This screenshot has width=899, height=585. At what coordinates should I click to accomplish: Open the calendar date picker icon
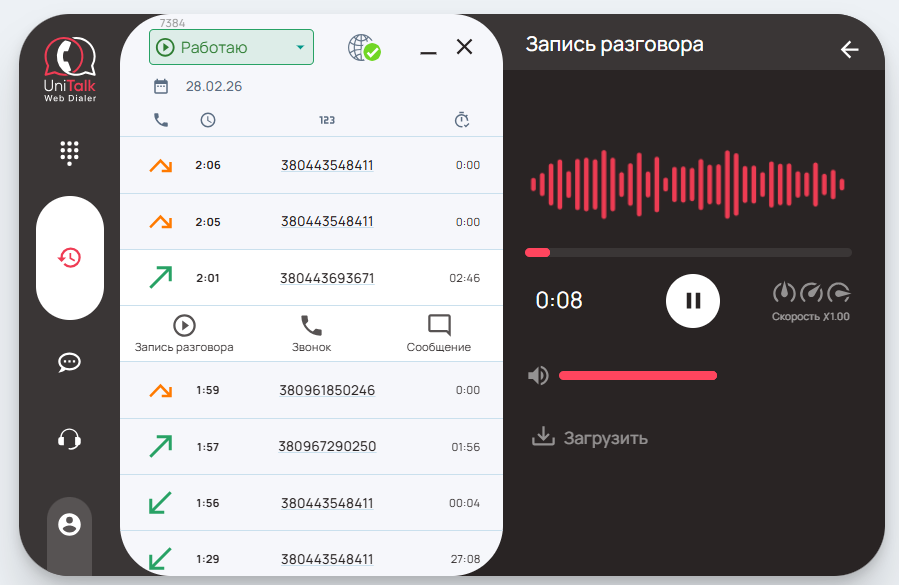click(x=161, y=86)
